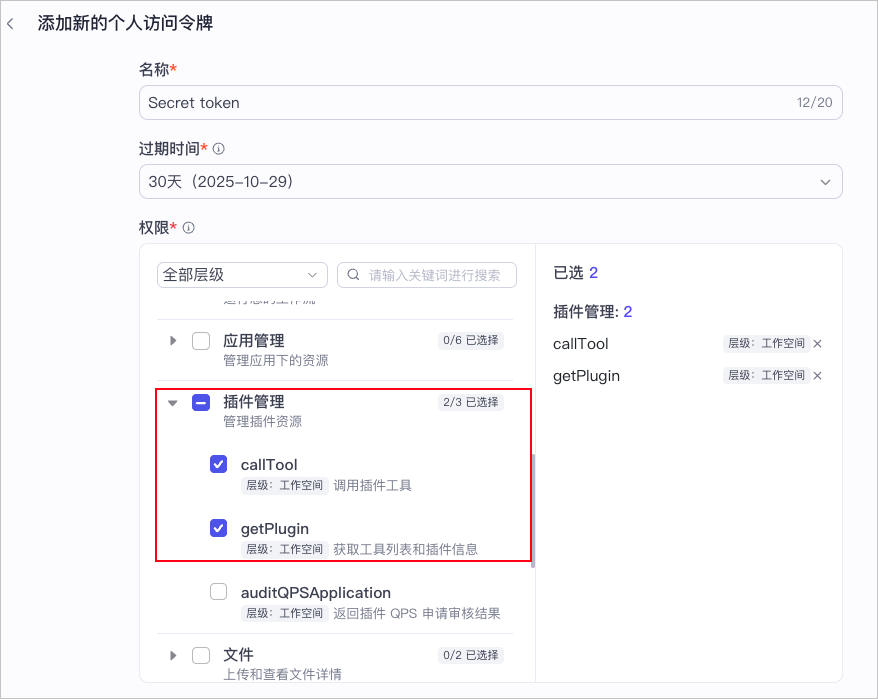Click the 0/2 已选择 badge

[470, 655]
